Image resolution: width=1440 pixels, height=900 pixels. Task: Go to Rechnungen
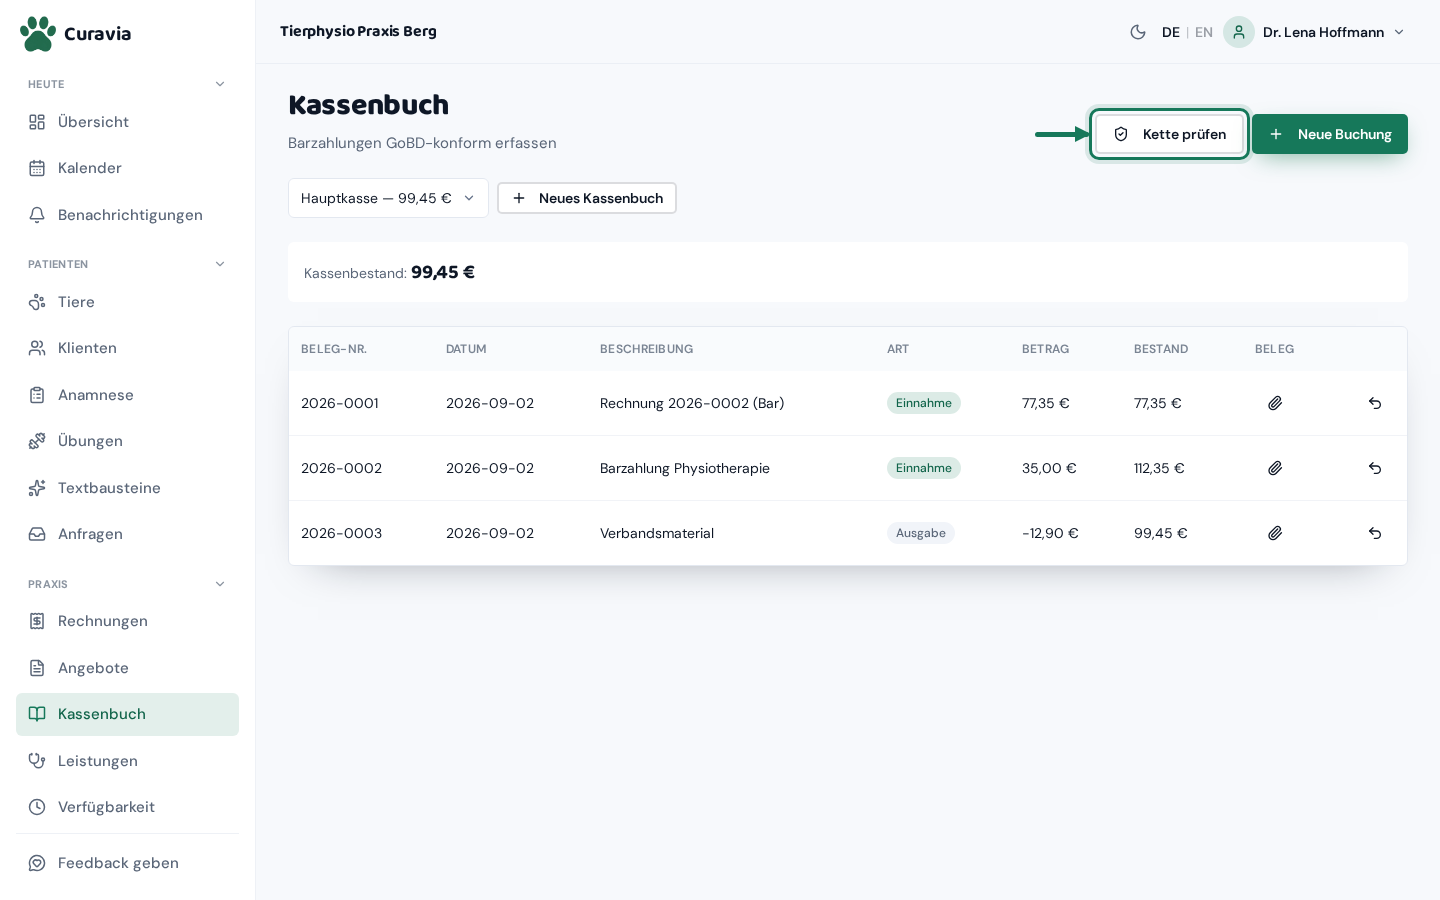coord(127,621)
